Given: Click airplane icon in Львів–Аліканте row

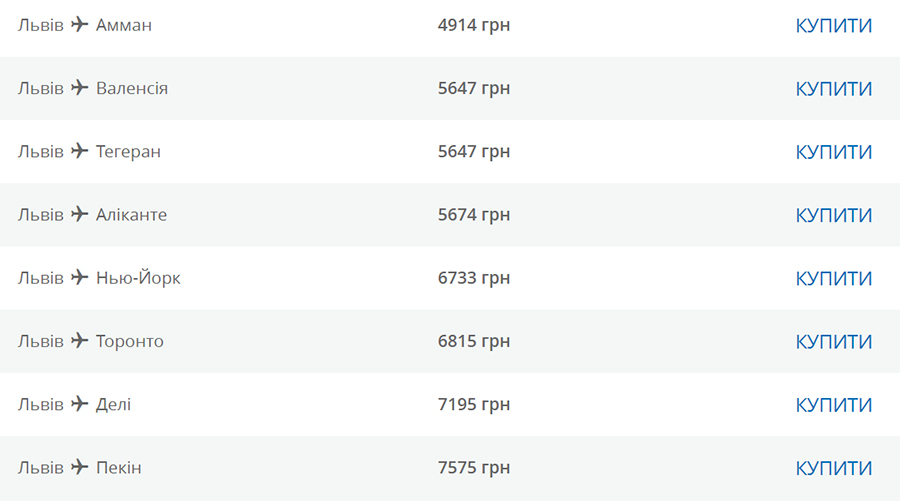Looking at the screenshot, I should (80, 214).
